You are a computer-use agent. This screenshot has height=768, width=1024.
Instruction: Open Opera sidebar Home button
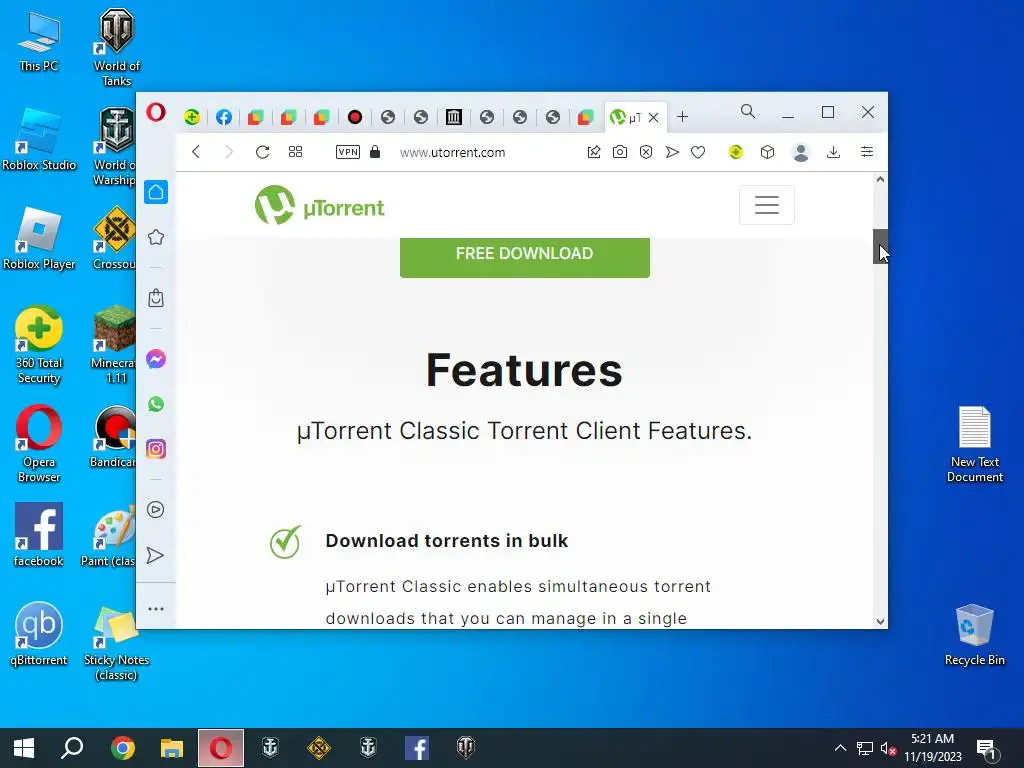pos(155,192)
